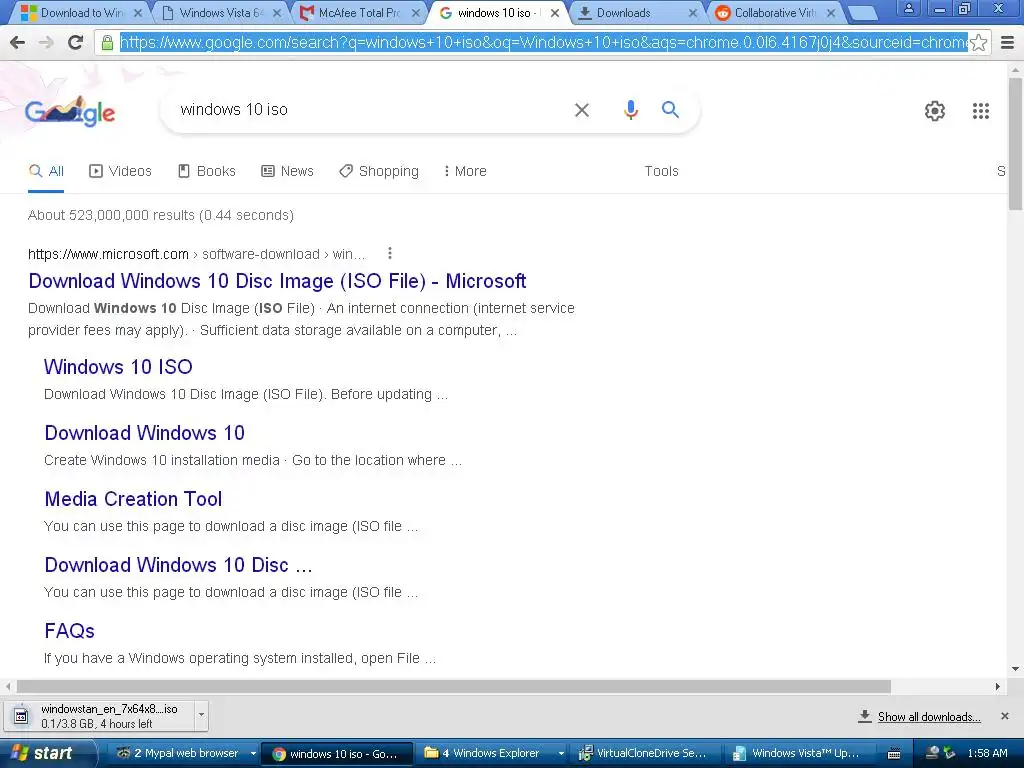The height and width of the screenshot is (768, 1024).
Task: Open the Chrome hamburger menu
Action: 1008,42
